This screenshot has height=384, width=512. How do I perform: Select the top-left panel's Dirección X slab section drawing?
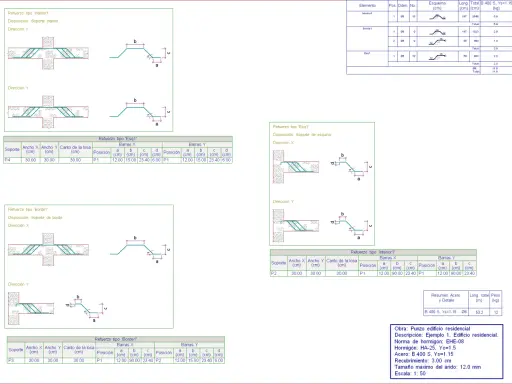(x=48, y=53)
